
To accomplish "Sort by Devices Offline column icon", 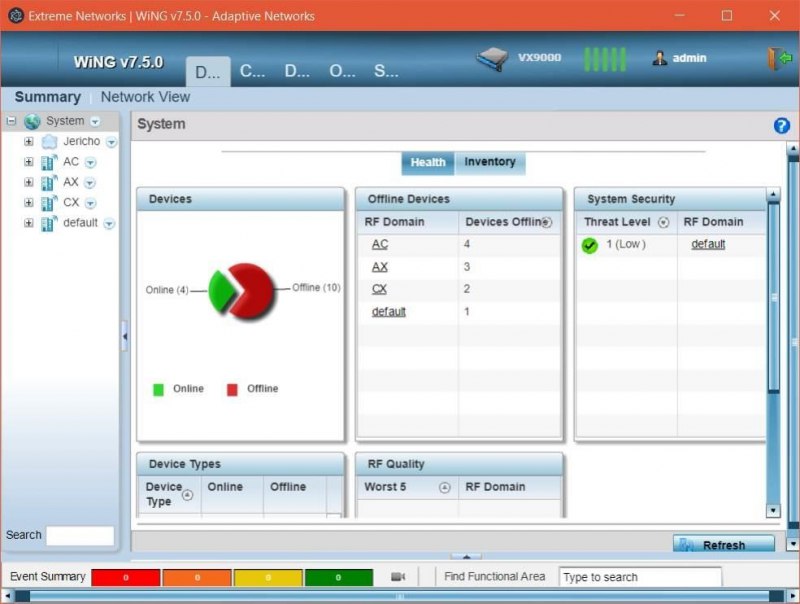I will click(x=547, y=222).
